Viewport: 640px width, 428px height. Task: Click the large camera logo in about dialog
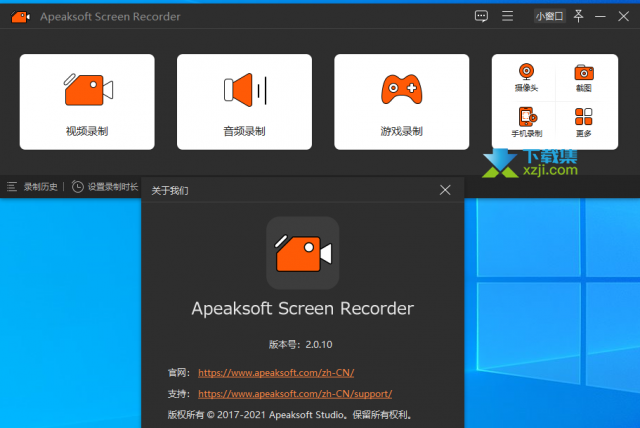point(302,253)
